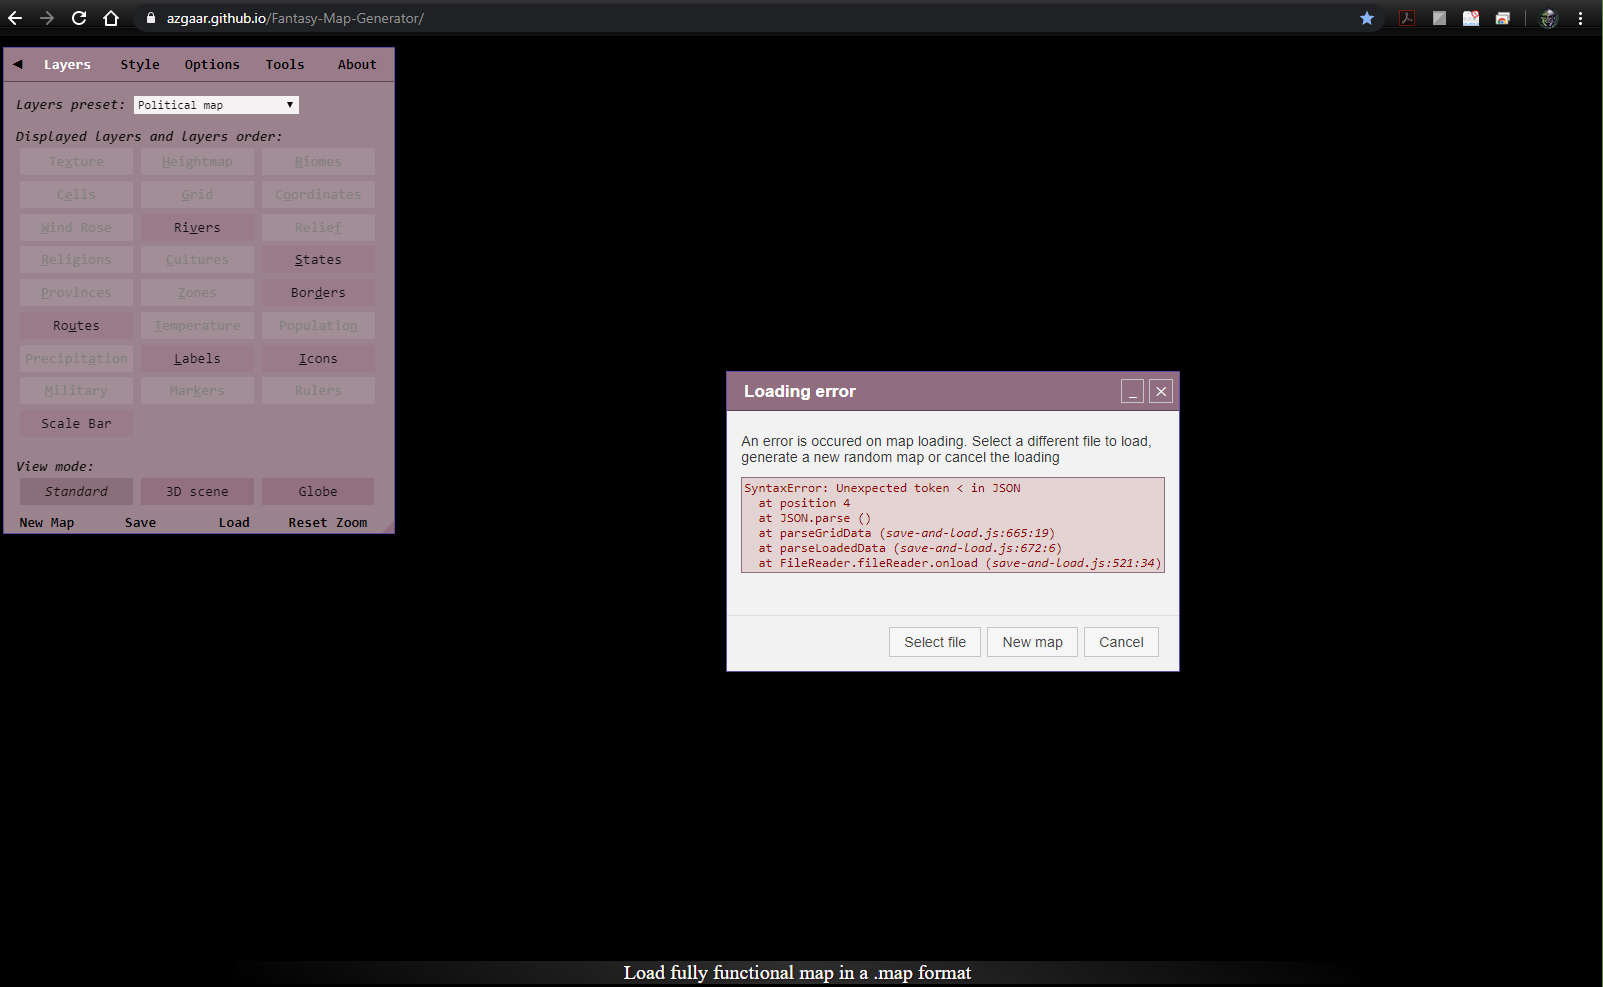Close the Loading error dialog
The image size is (1603, 987).
pyautogui.click(x=1161, y=391)
